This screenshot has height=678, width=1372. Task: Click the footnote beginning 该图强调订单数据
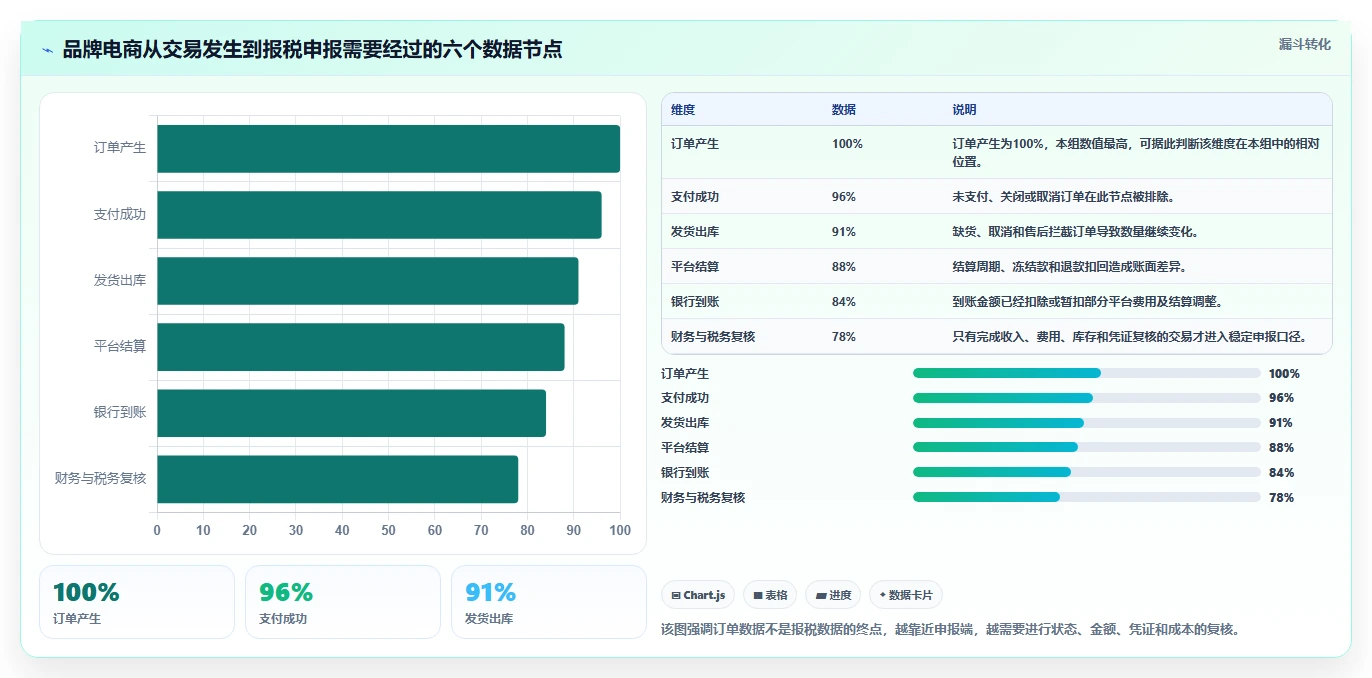coord(951,630)
